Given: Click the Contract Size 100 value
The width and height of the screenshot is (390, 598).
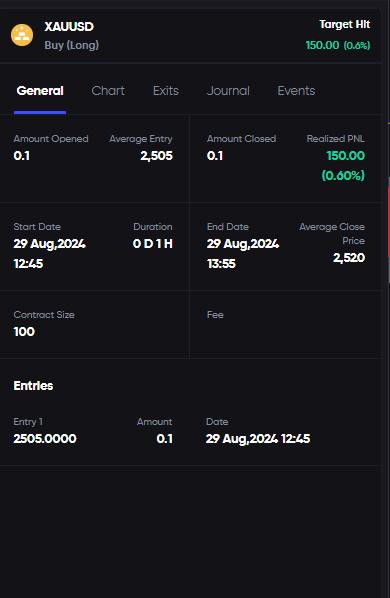Looking at the screenshot, I should click(x=24, y=331).
